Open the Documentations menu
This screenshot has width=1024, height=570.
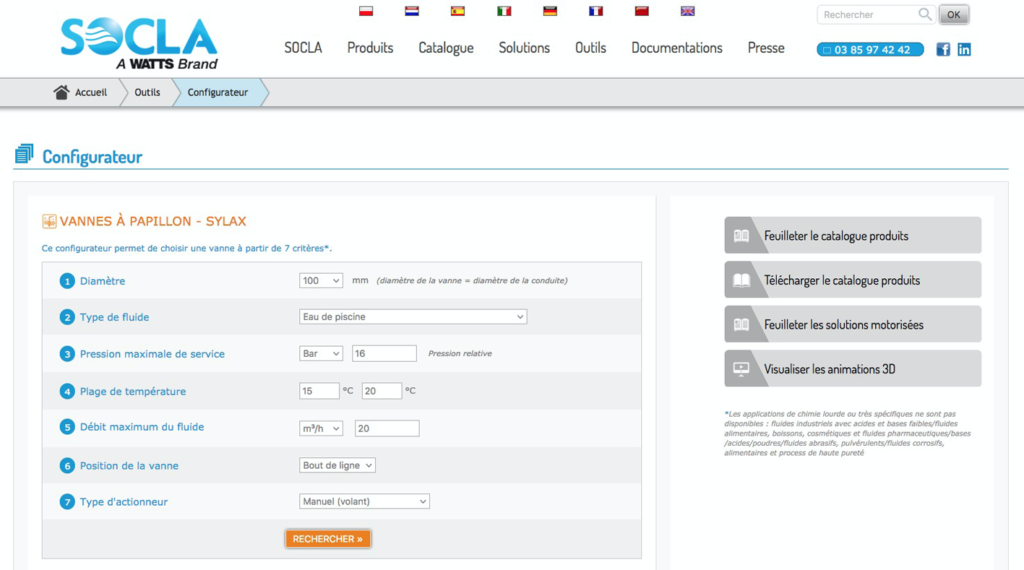677,48
